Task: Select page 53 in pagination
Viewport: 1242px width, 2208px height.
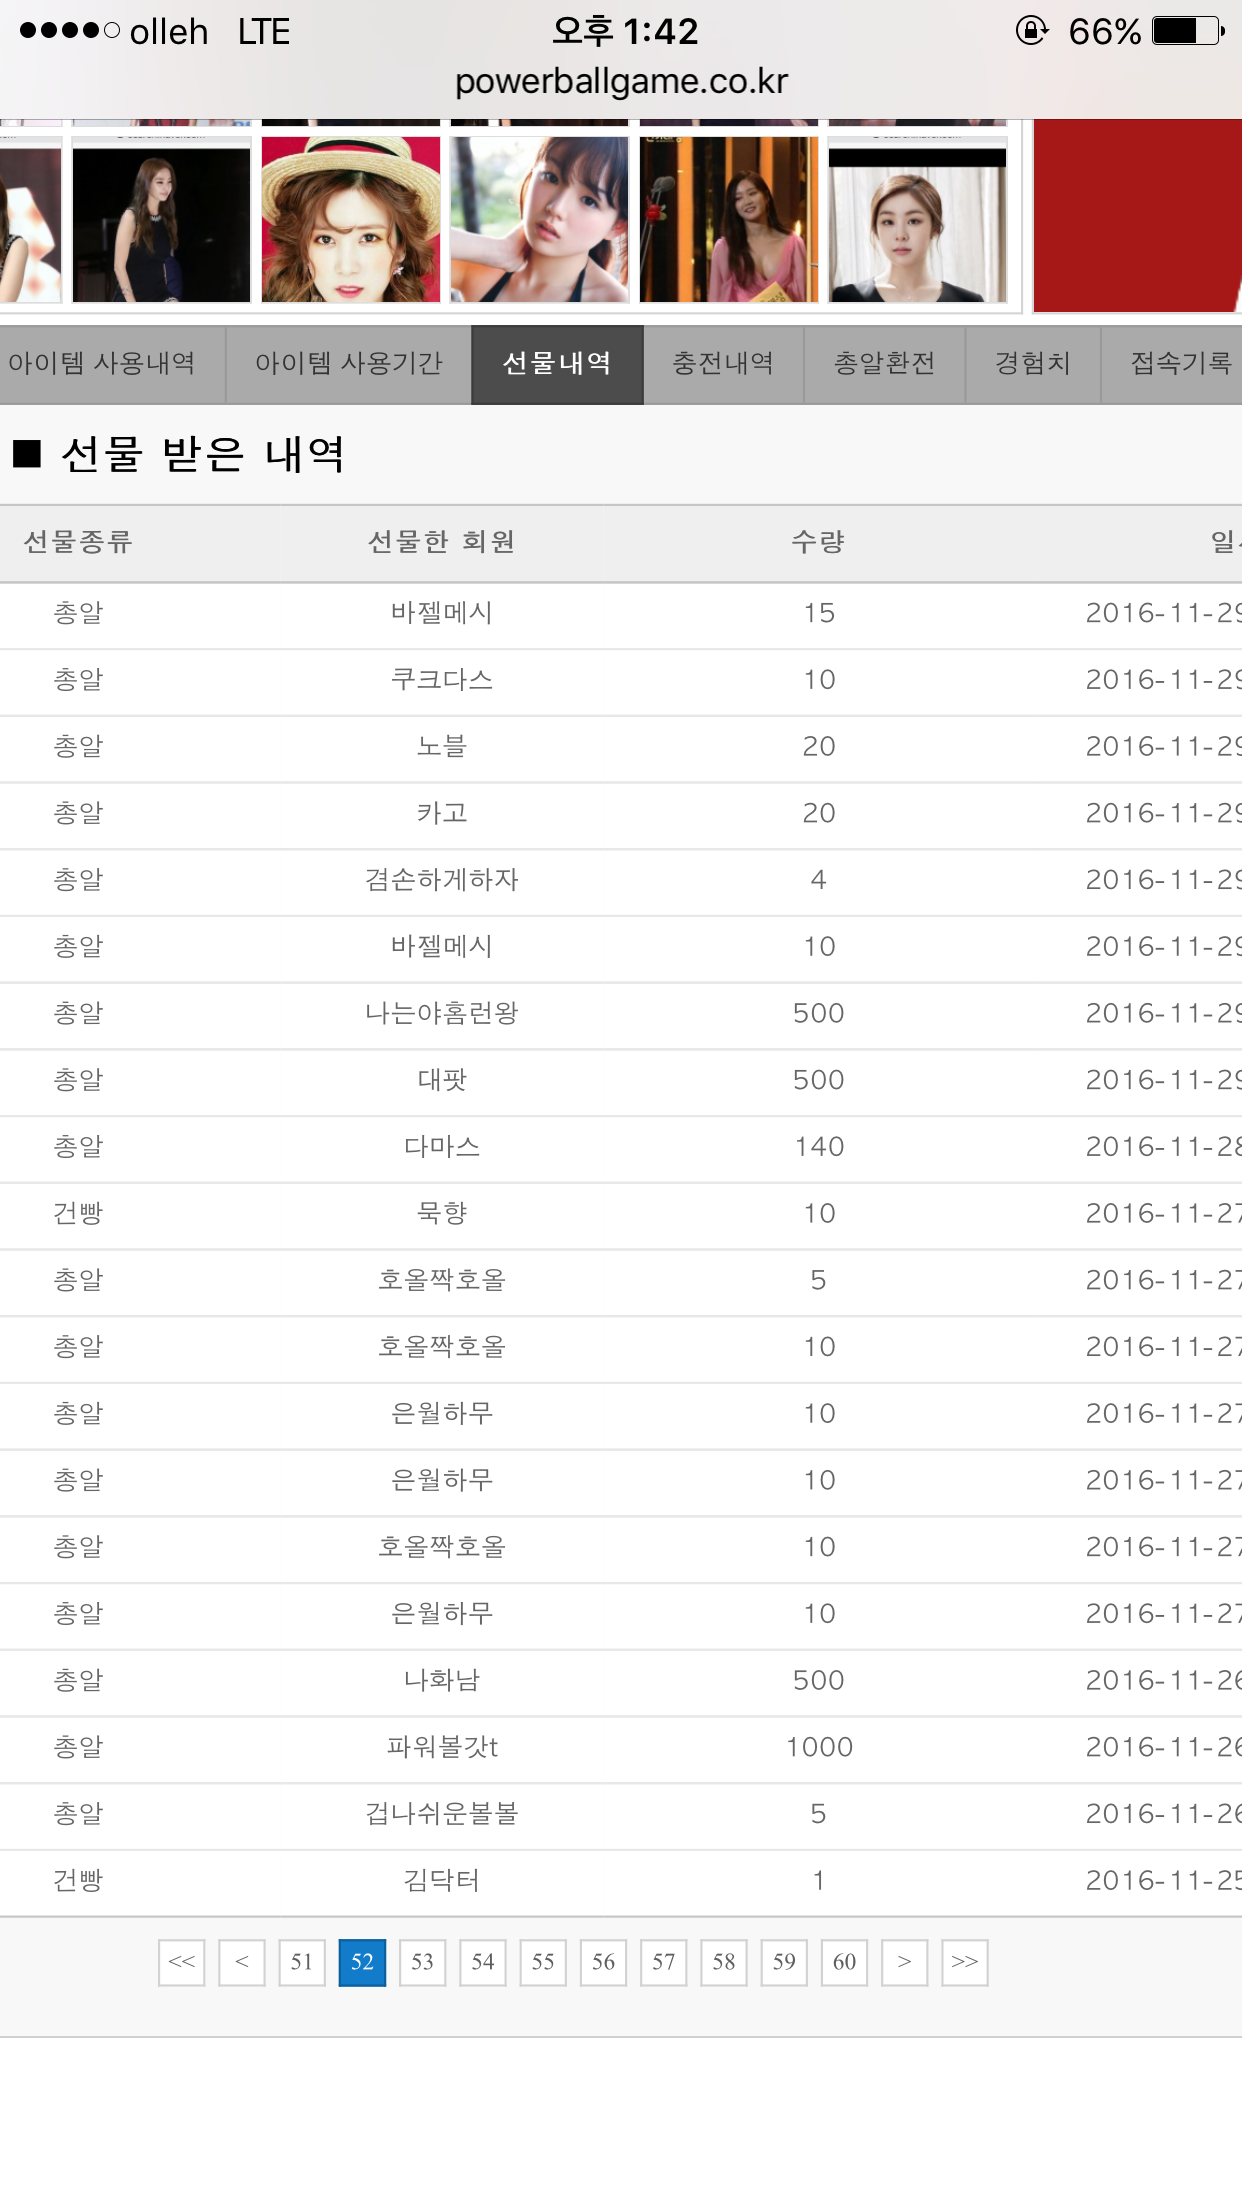Action: point(422,1962)
